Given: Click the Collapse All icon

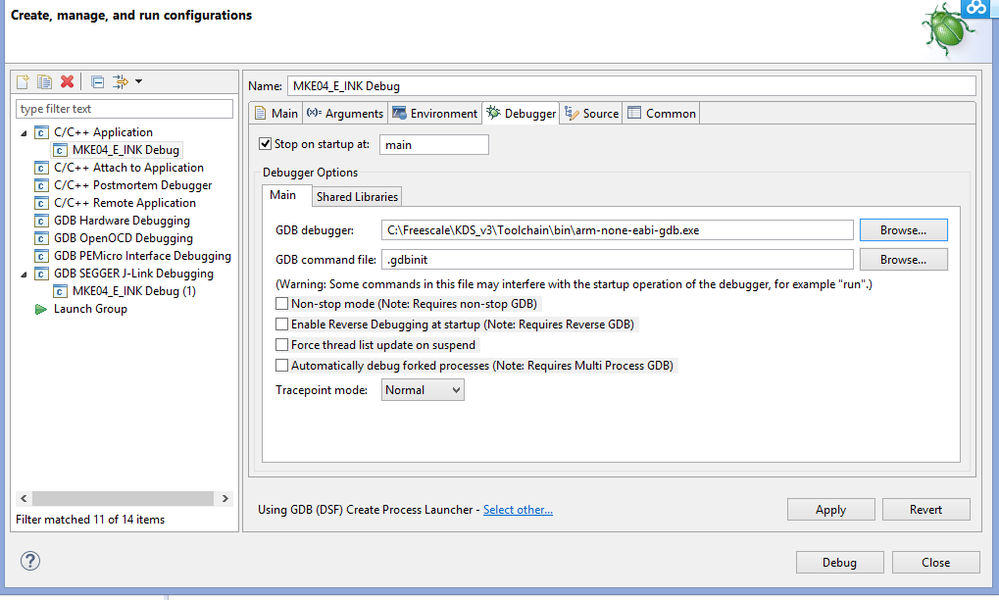Looking at the screenshot, I should click(97, 82).
